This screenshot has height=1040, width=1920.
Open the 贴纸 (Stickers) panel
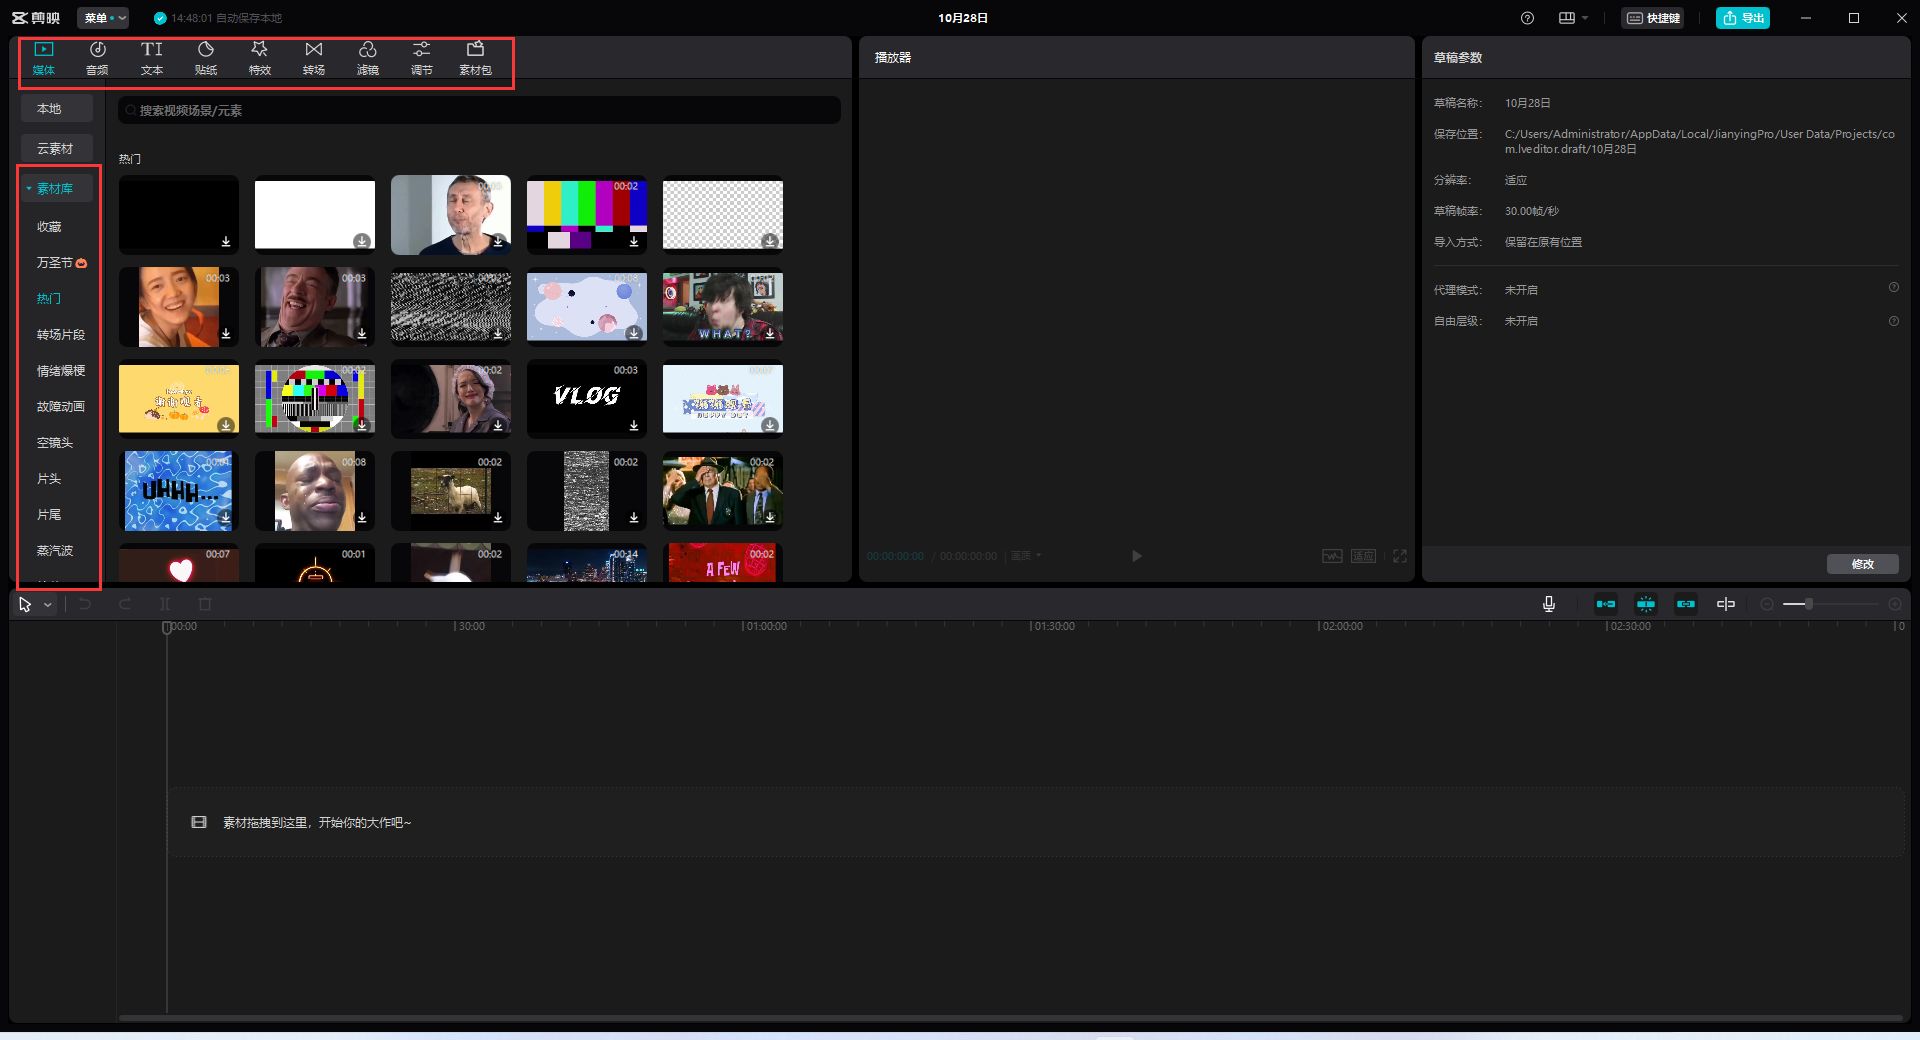(206, 58)
